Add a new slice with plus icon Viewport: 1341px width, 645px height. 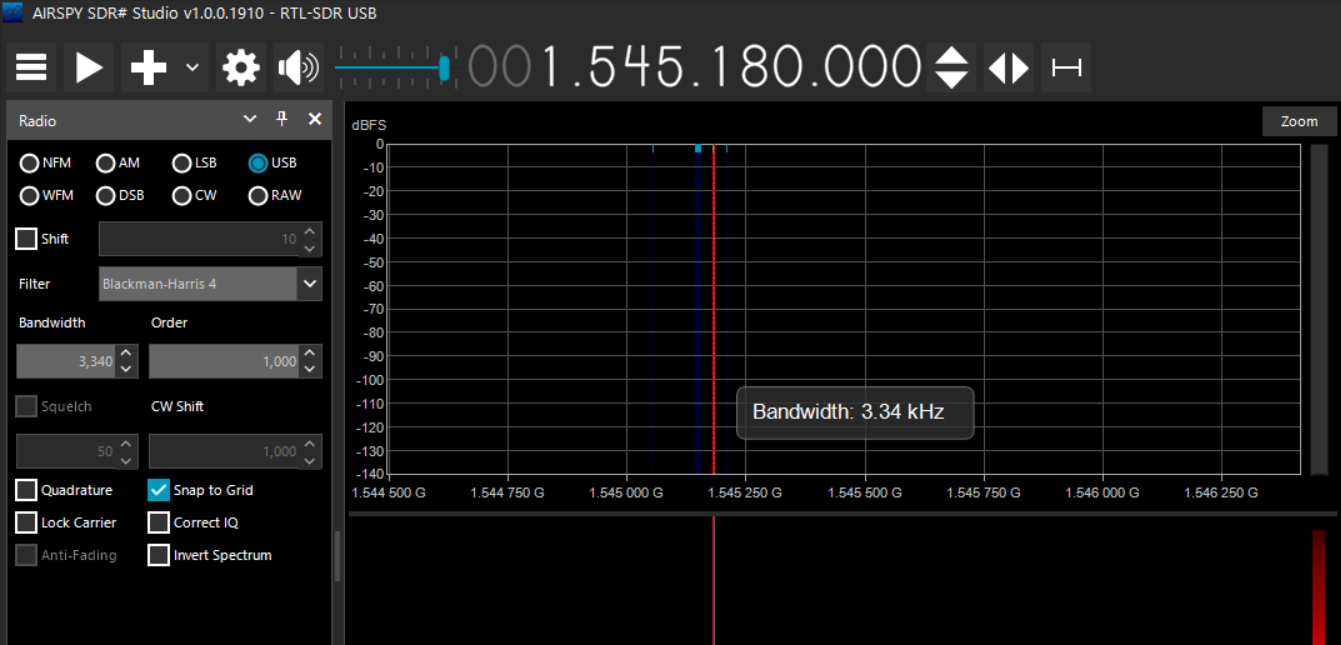[x=148, y=68]
